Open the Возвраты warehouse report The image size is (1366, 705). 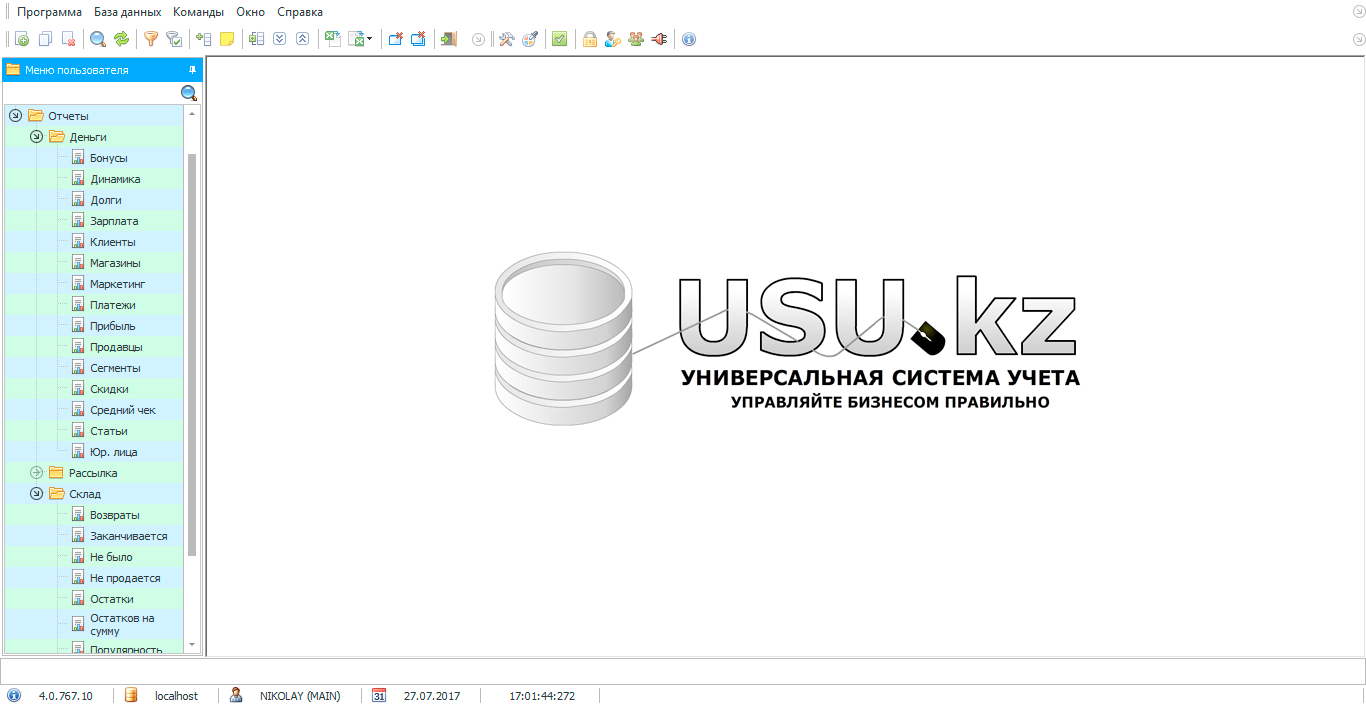point(114,515)
